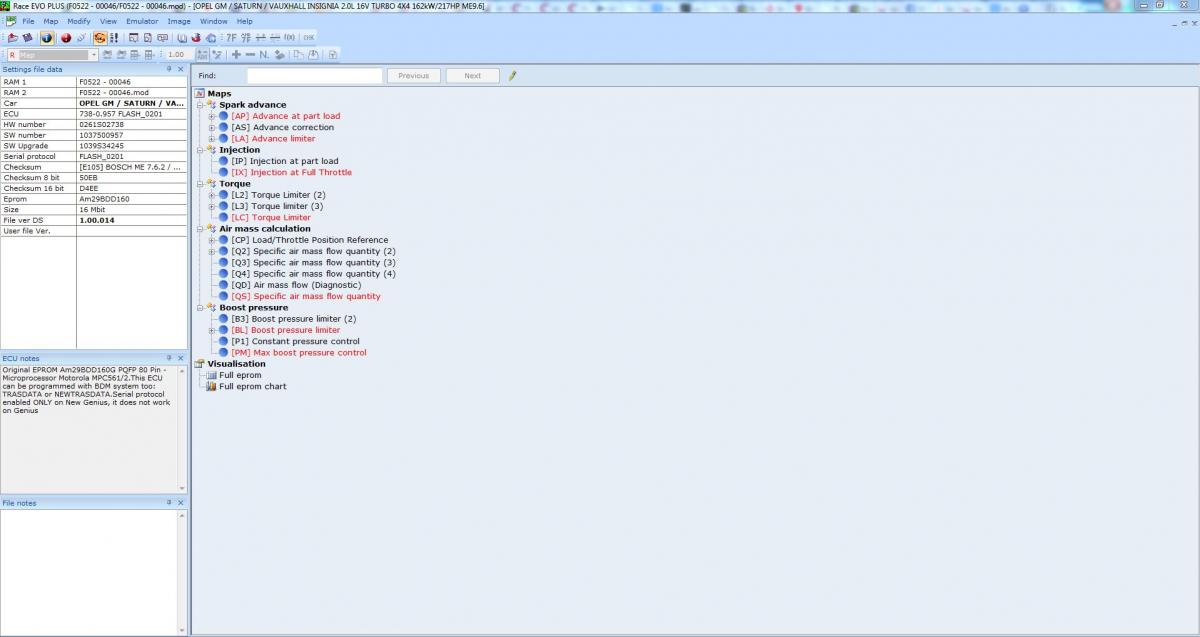Click the double exclamation mark icon
Screen dimensions: 1200x637
coord(114,38)
